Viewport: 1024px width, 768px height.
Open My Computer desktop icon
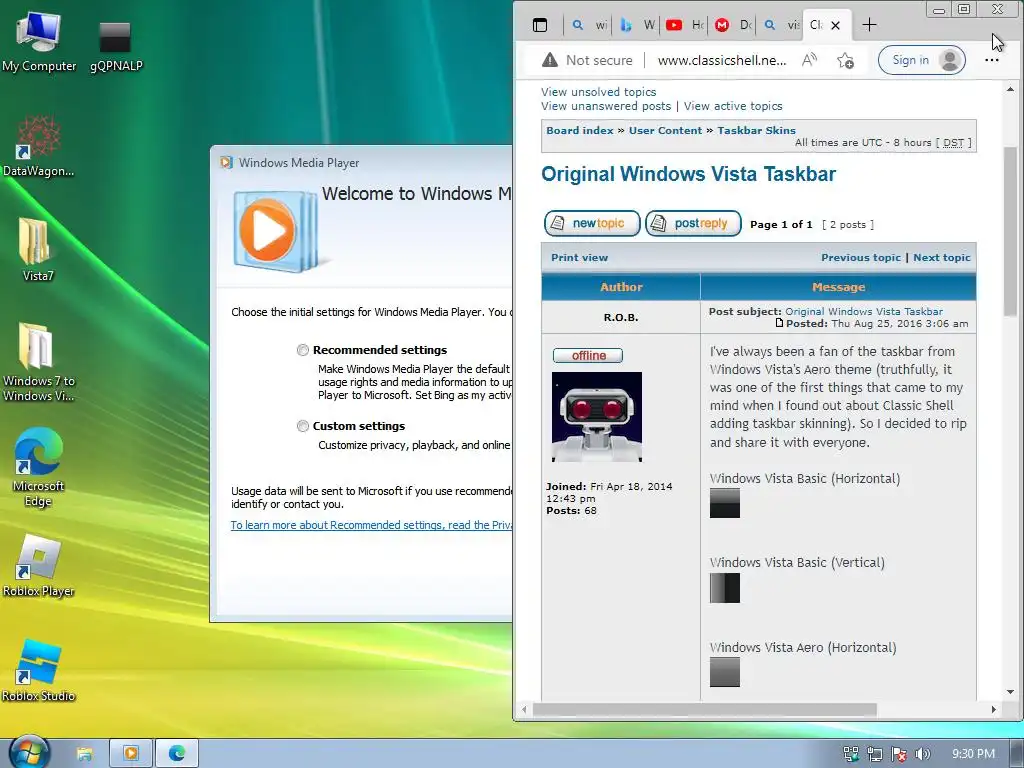(x=39, y=42)
